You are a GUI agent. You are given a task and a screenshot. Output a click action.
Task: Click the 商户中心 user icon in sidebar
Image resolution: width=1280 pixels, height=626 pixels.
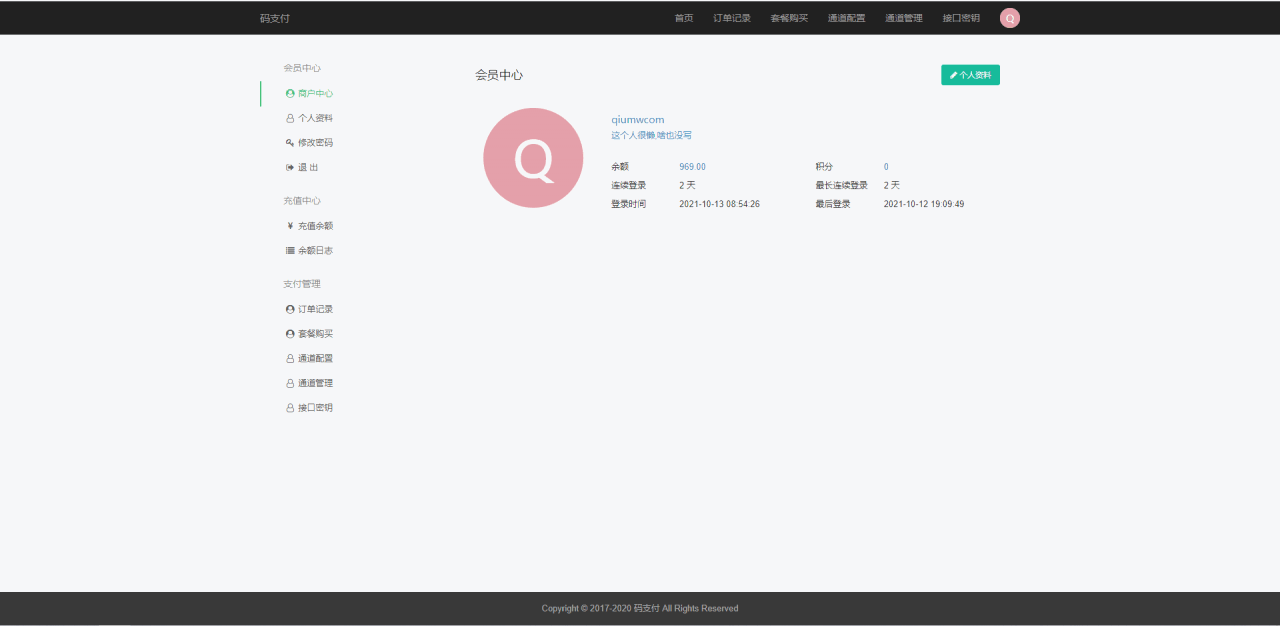[x=290, y=94]
